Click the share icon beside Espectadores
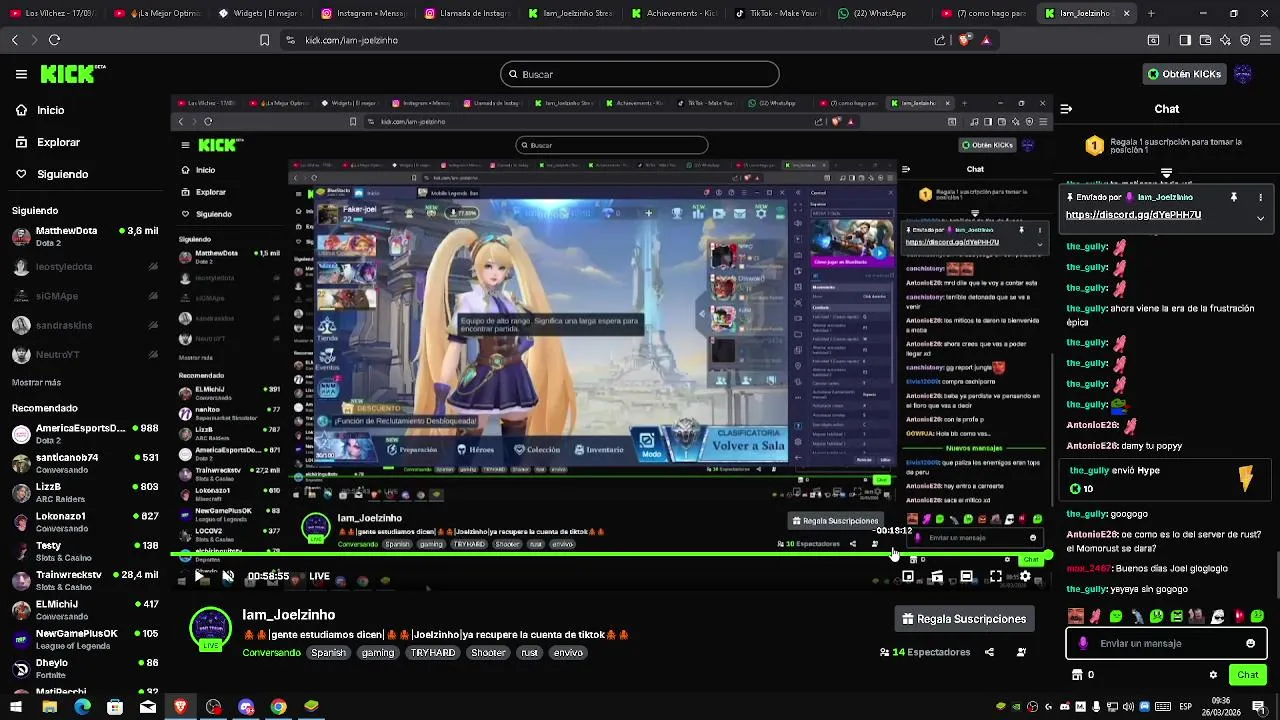Viewport: 1280px width, 720px height. pyautogui.click(x=989, y=652)
